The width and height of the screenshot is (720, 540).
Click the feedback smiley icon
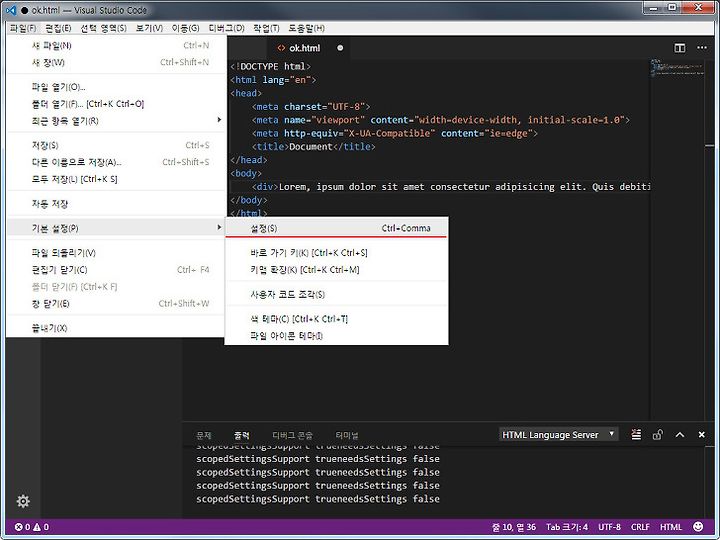point(698,526)
